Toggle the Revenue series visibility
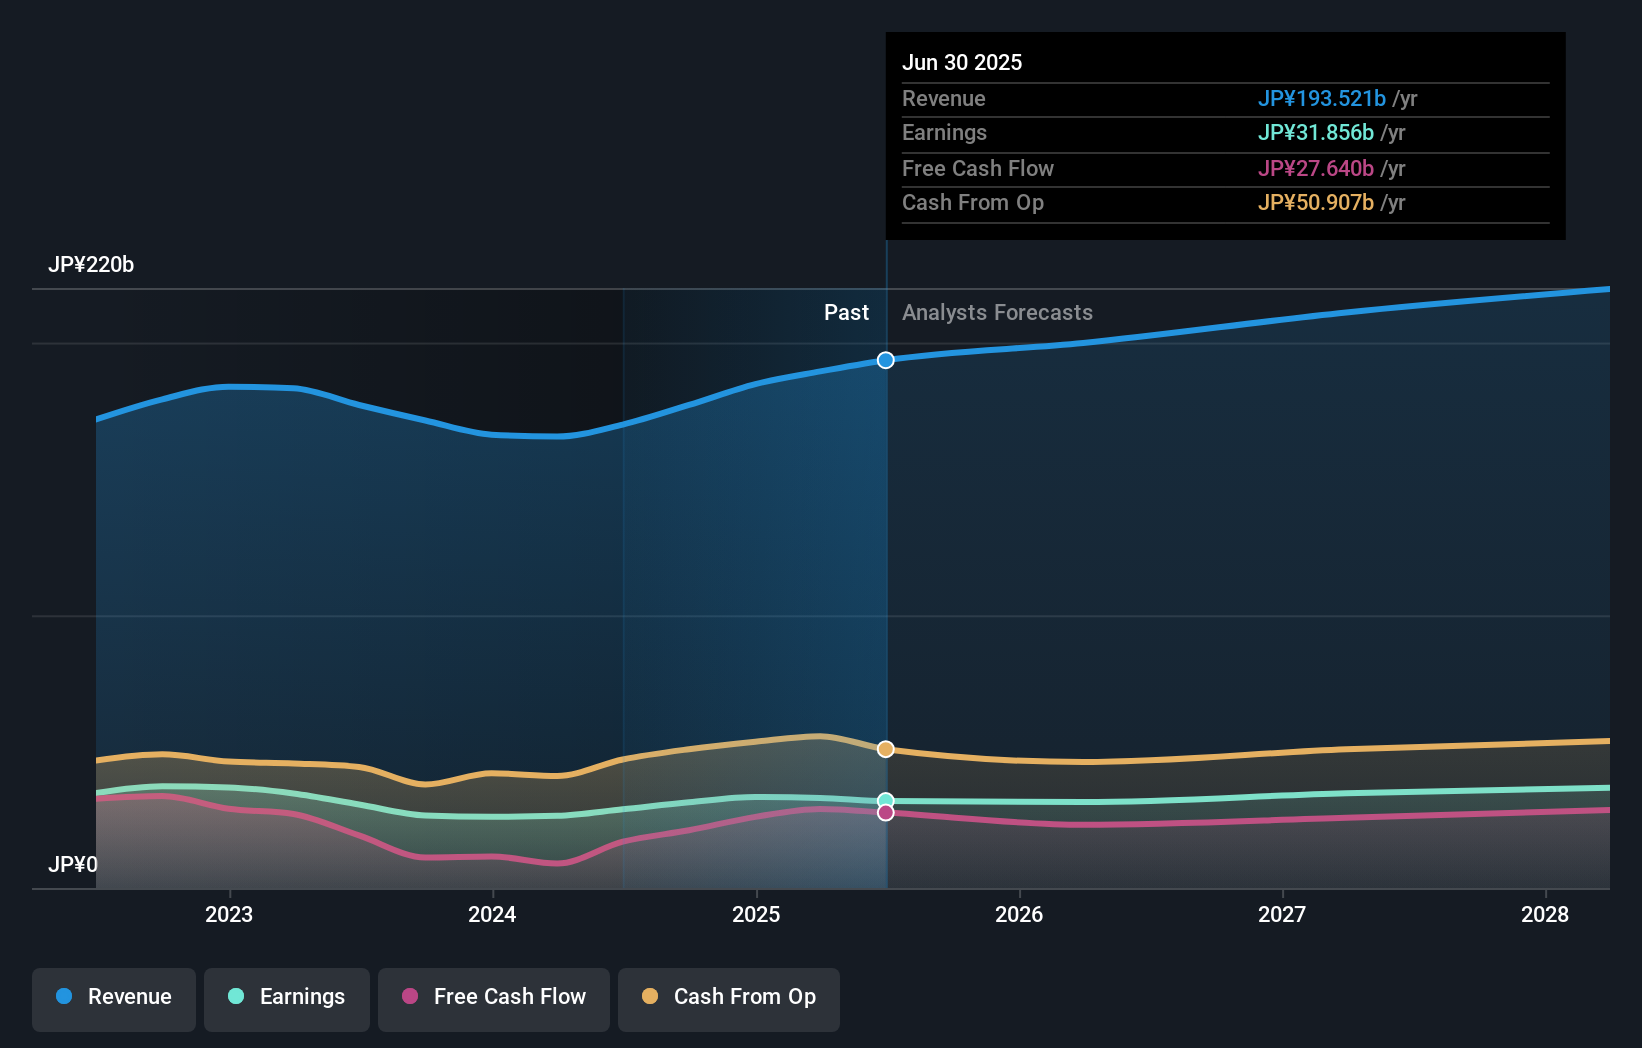The image size is (1642, 1048). tap(113, 997)
